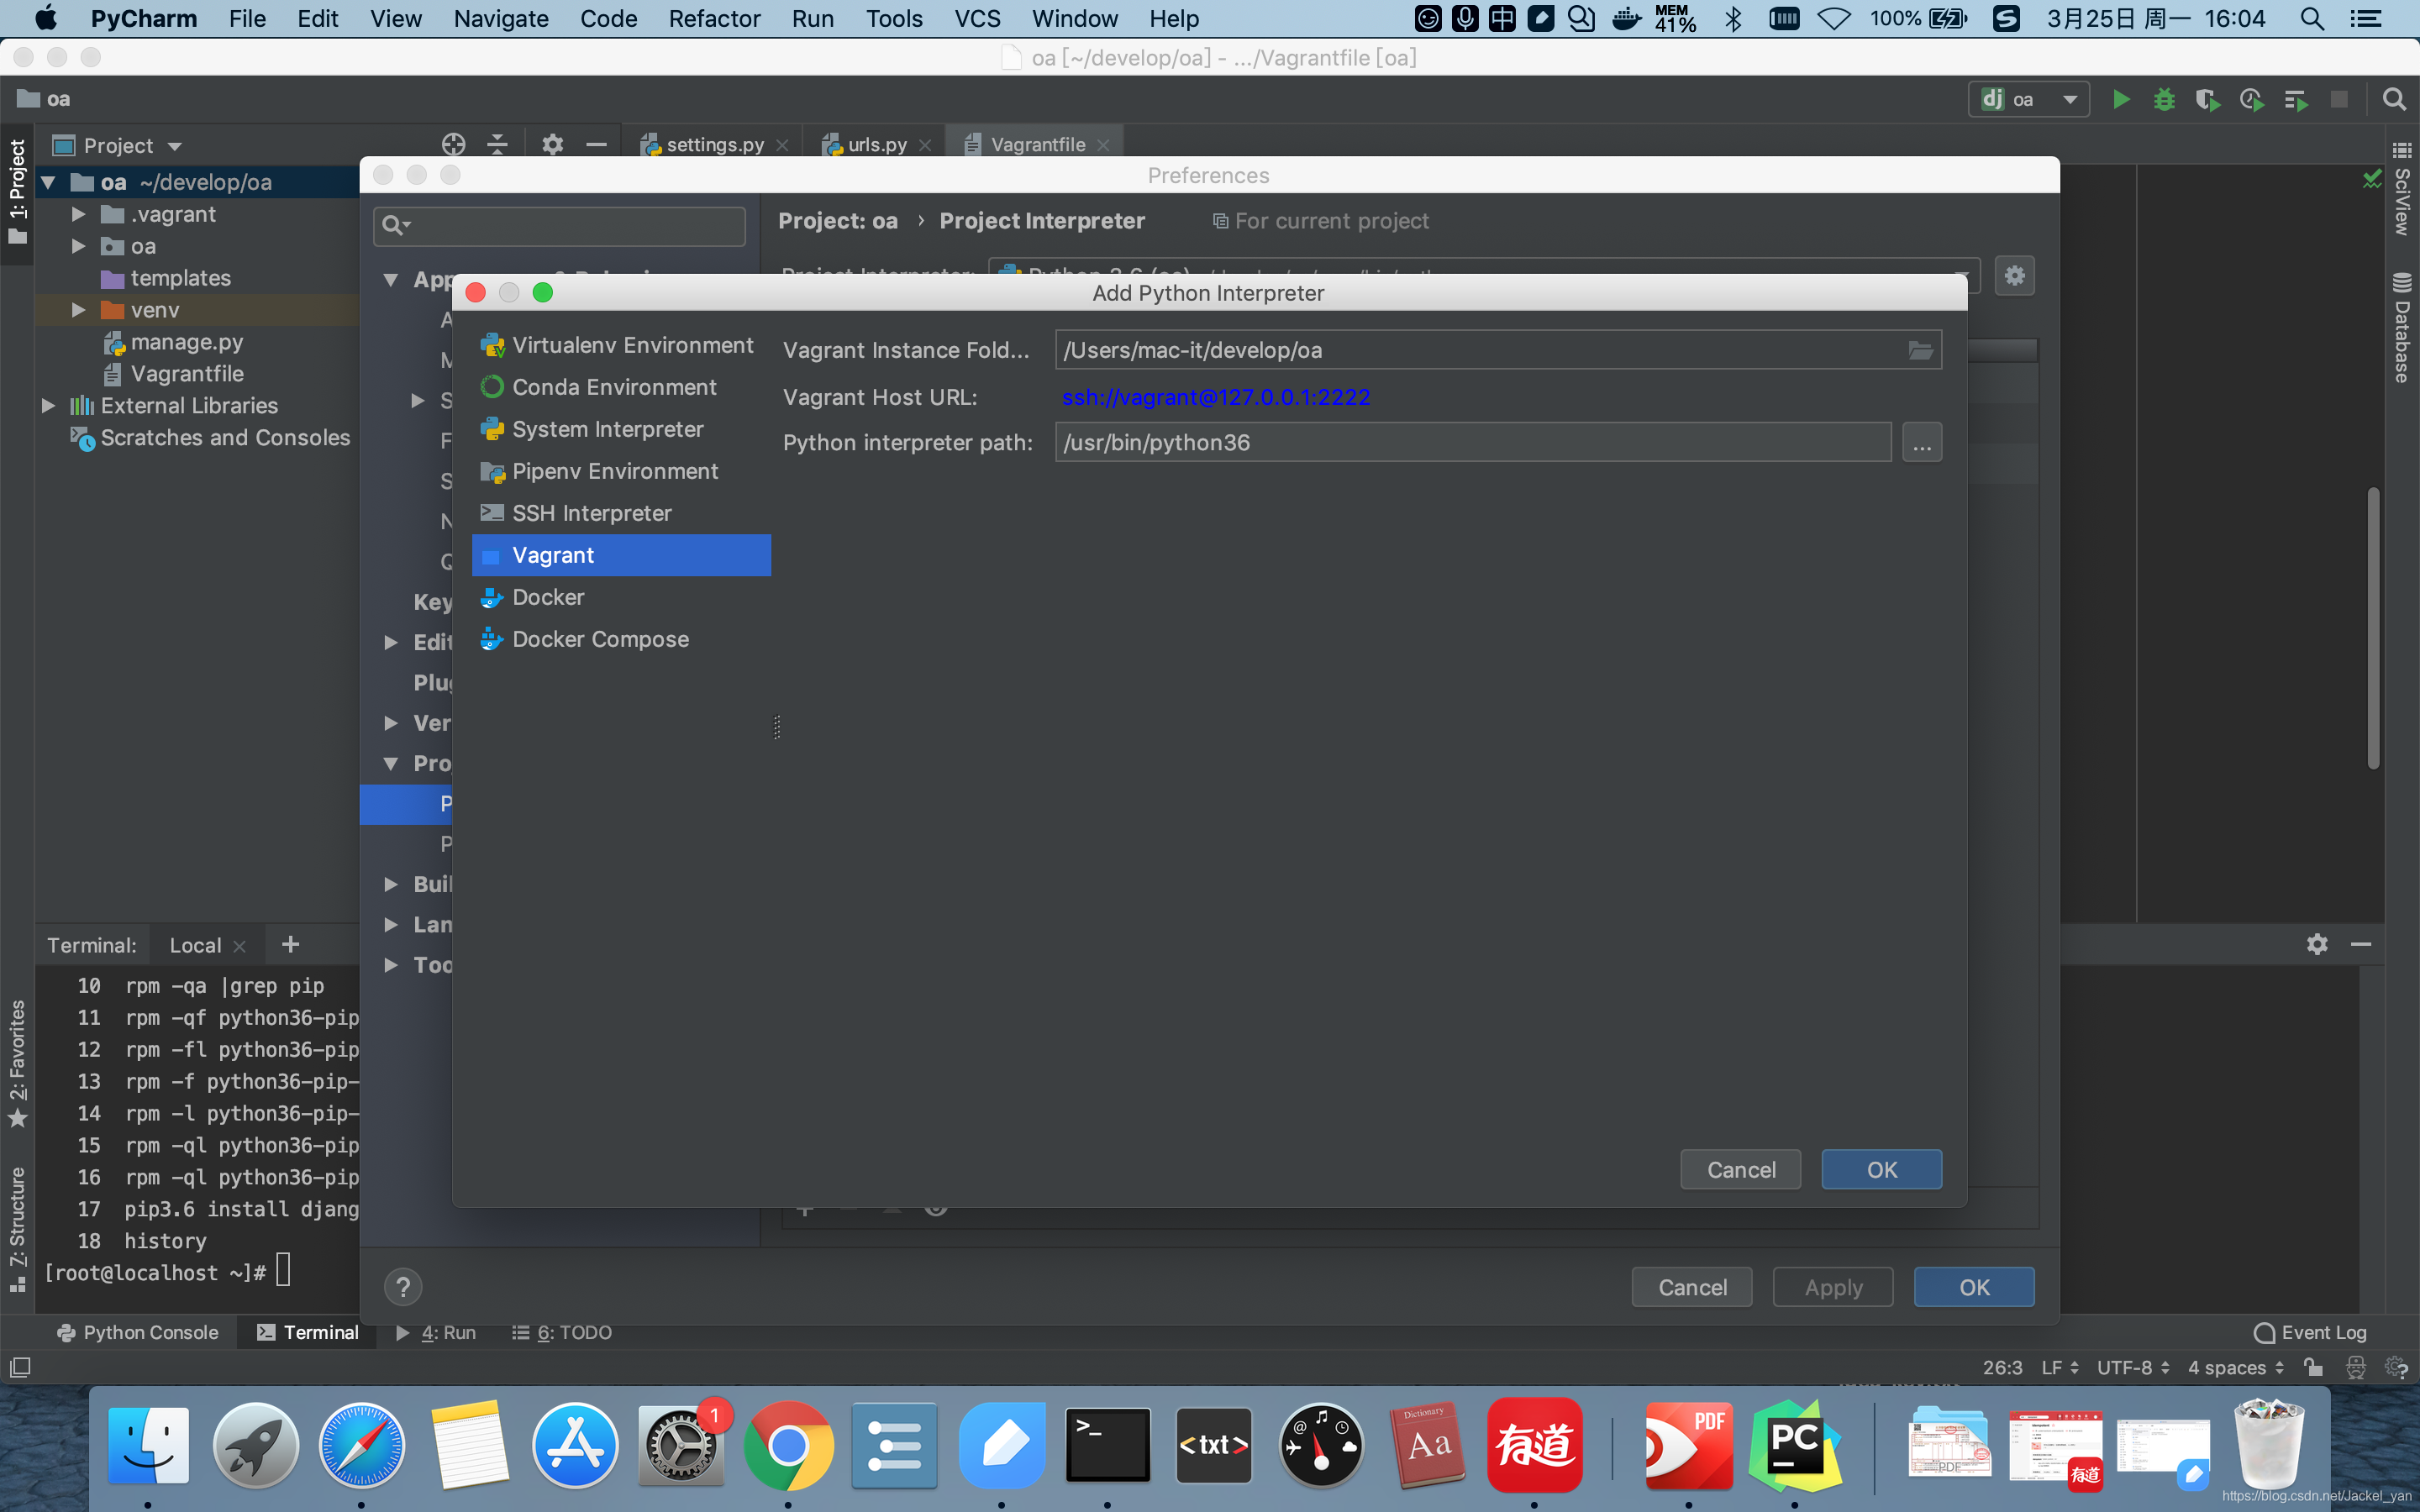The image size is (2420, 1512).
Task: Select manage.py in project tree
Action: (x=187, y=342)
